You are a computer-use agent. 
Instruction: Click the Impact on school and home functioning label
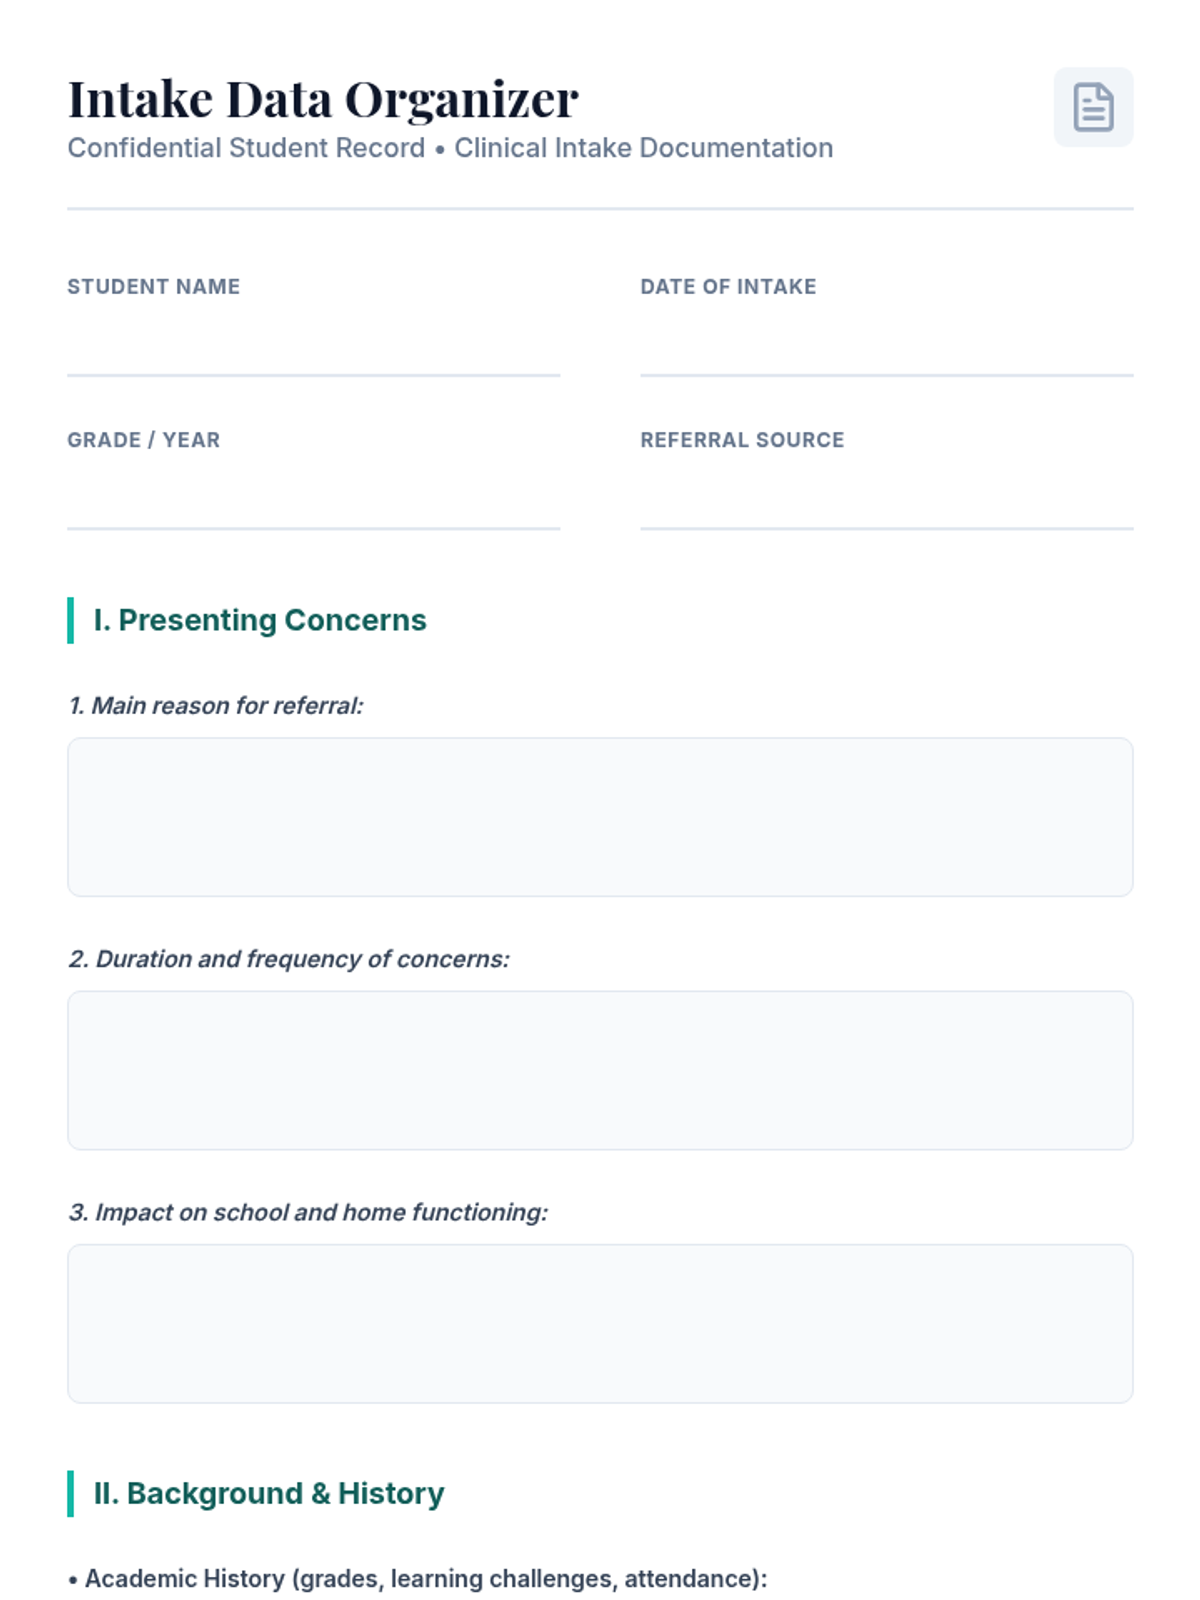[x=308, y=1212]
